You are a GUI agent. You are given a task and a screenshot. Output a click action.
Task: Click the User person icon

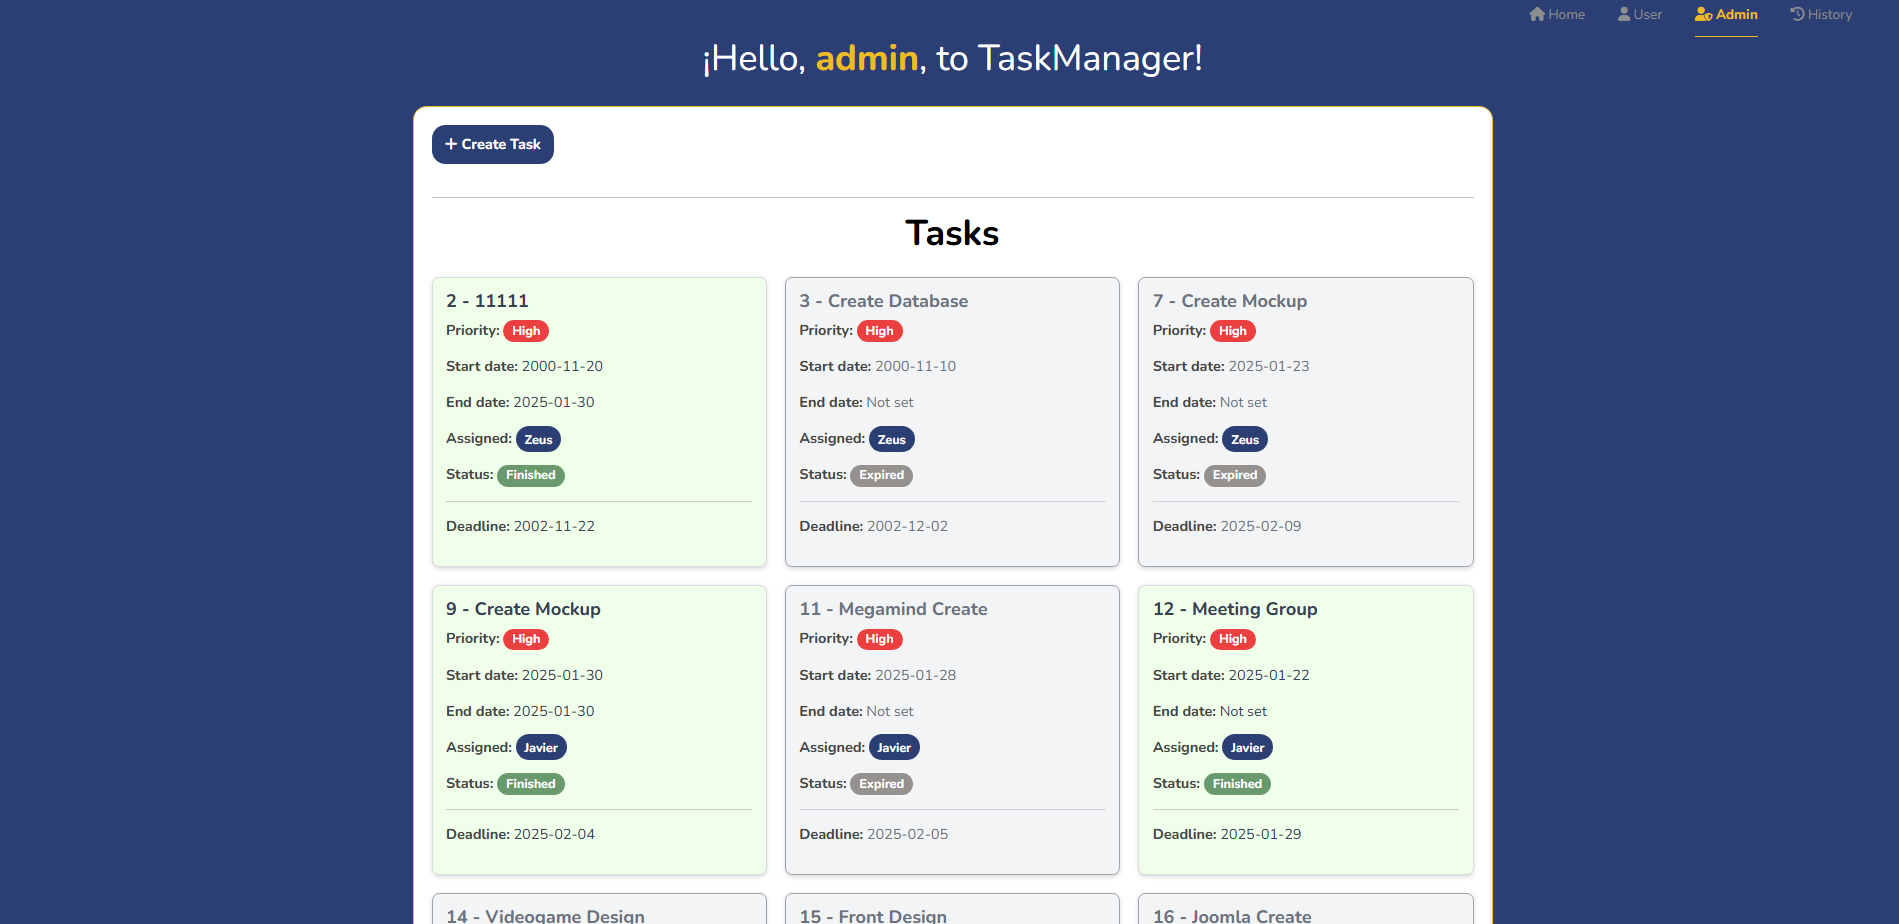coord(1624,14)
